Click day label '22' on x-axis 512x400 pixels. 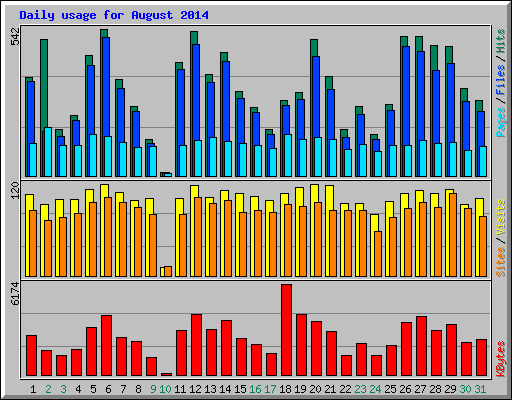pyautogui.click(x=346, y=389)
